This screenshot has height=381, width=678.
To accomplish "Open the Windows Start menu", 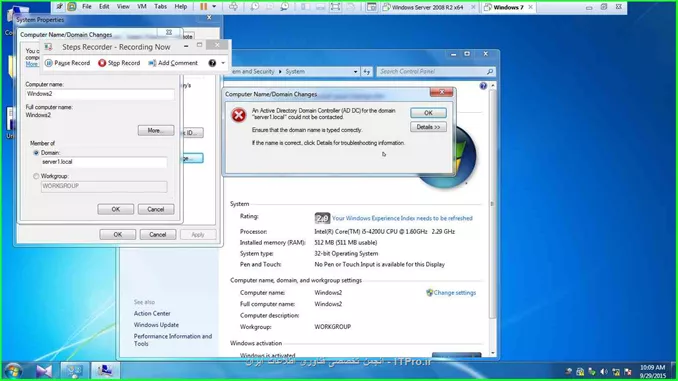I will tap(13, 371).
